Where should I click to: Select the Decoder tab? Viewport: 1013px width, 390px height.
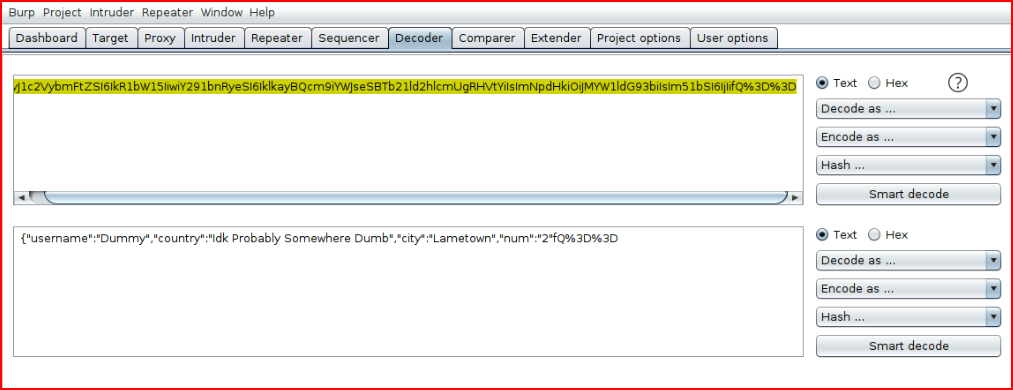[x=419, y=38]
